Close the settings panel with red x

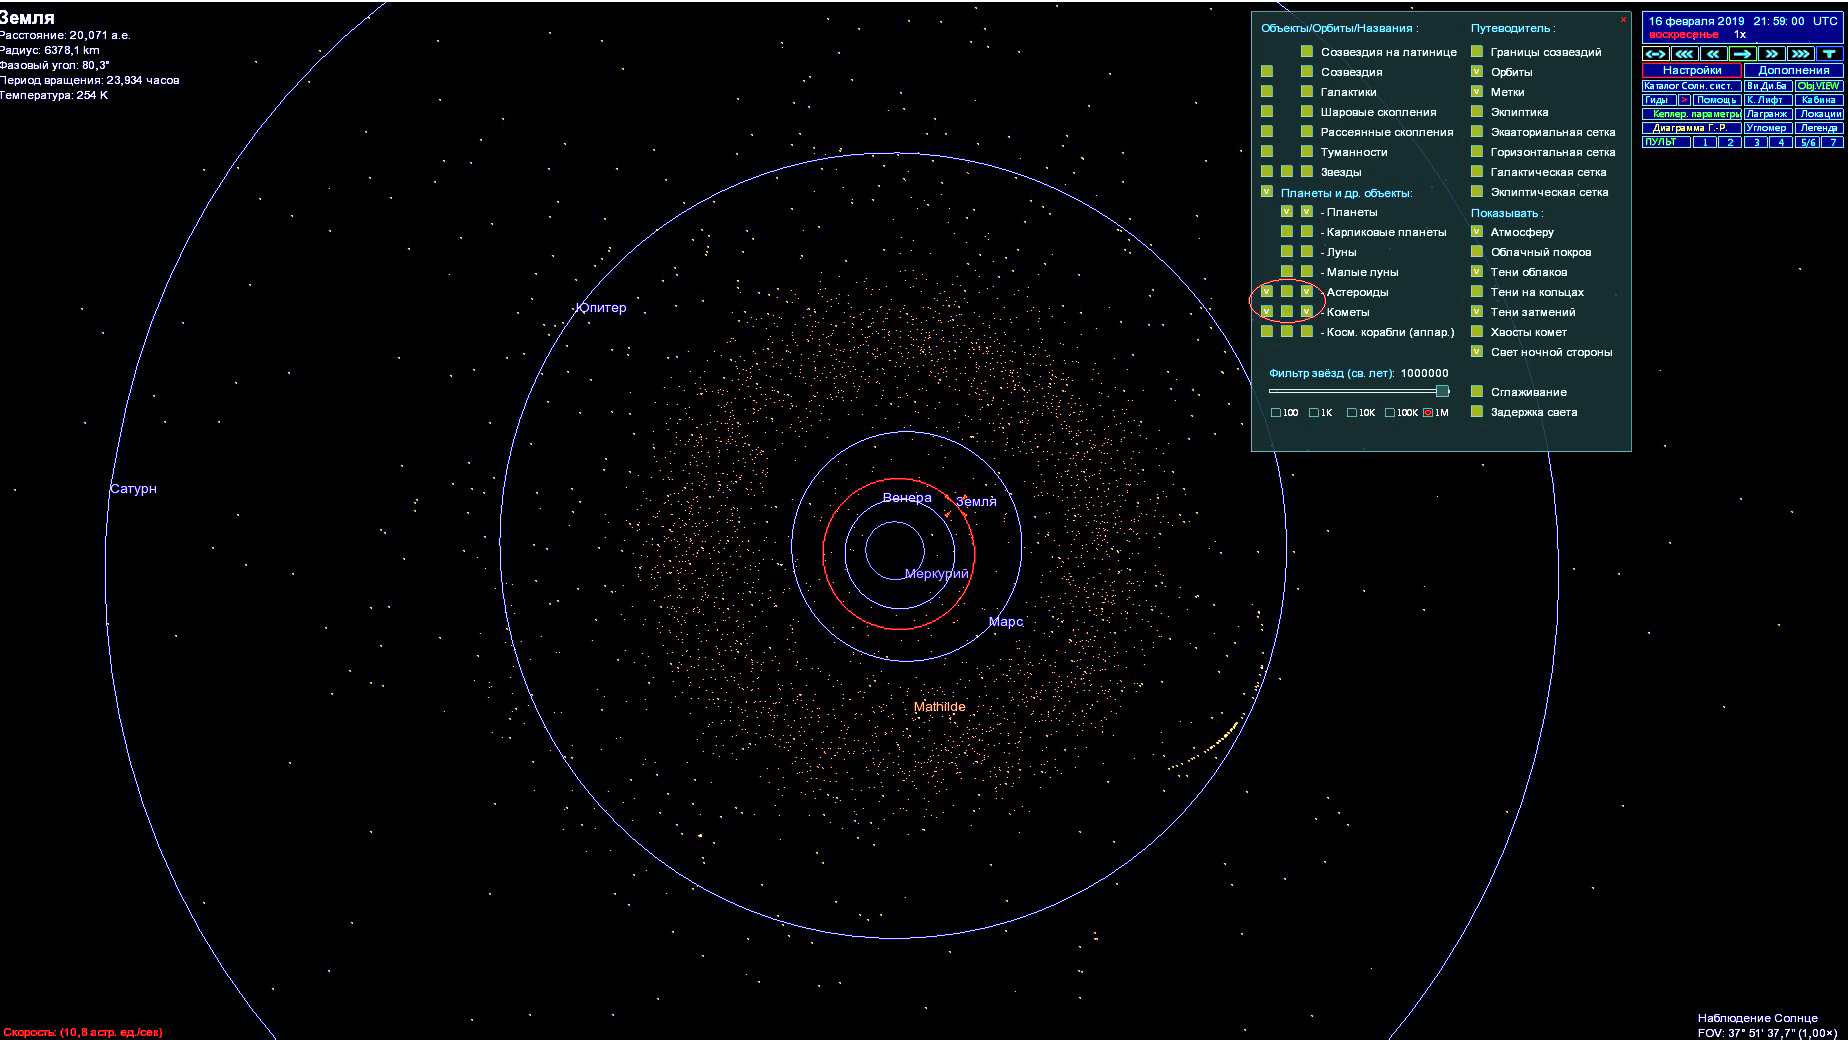pyautogui.click(x=1623, y=20)
